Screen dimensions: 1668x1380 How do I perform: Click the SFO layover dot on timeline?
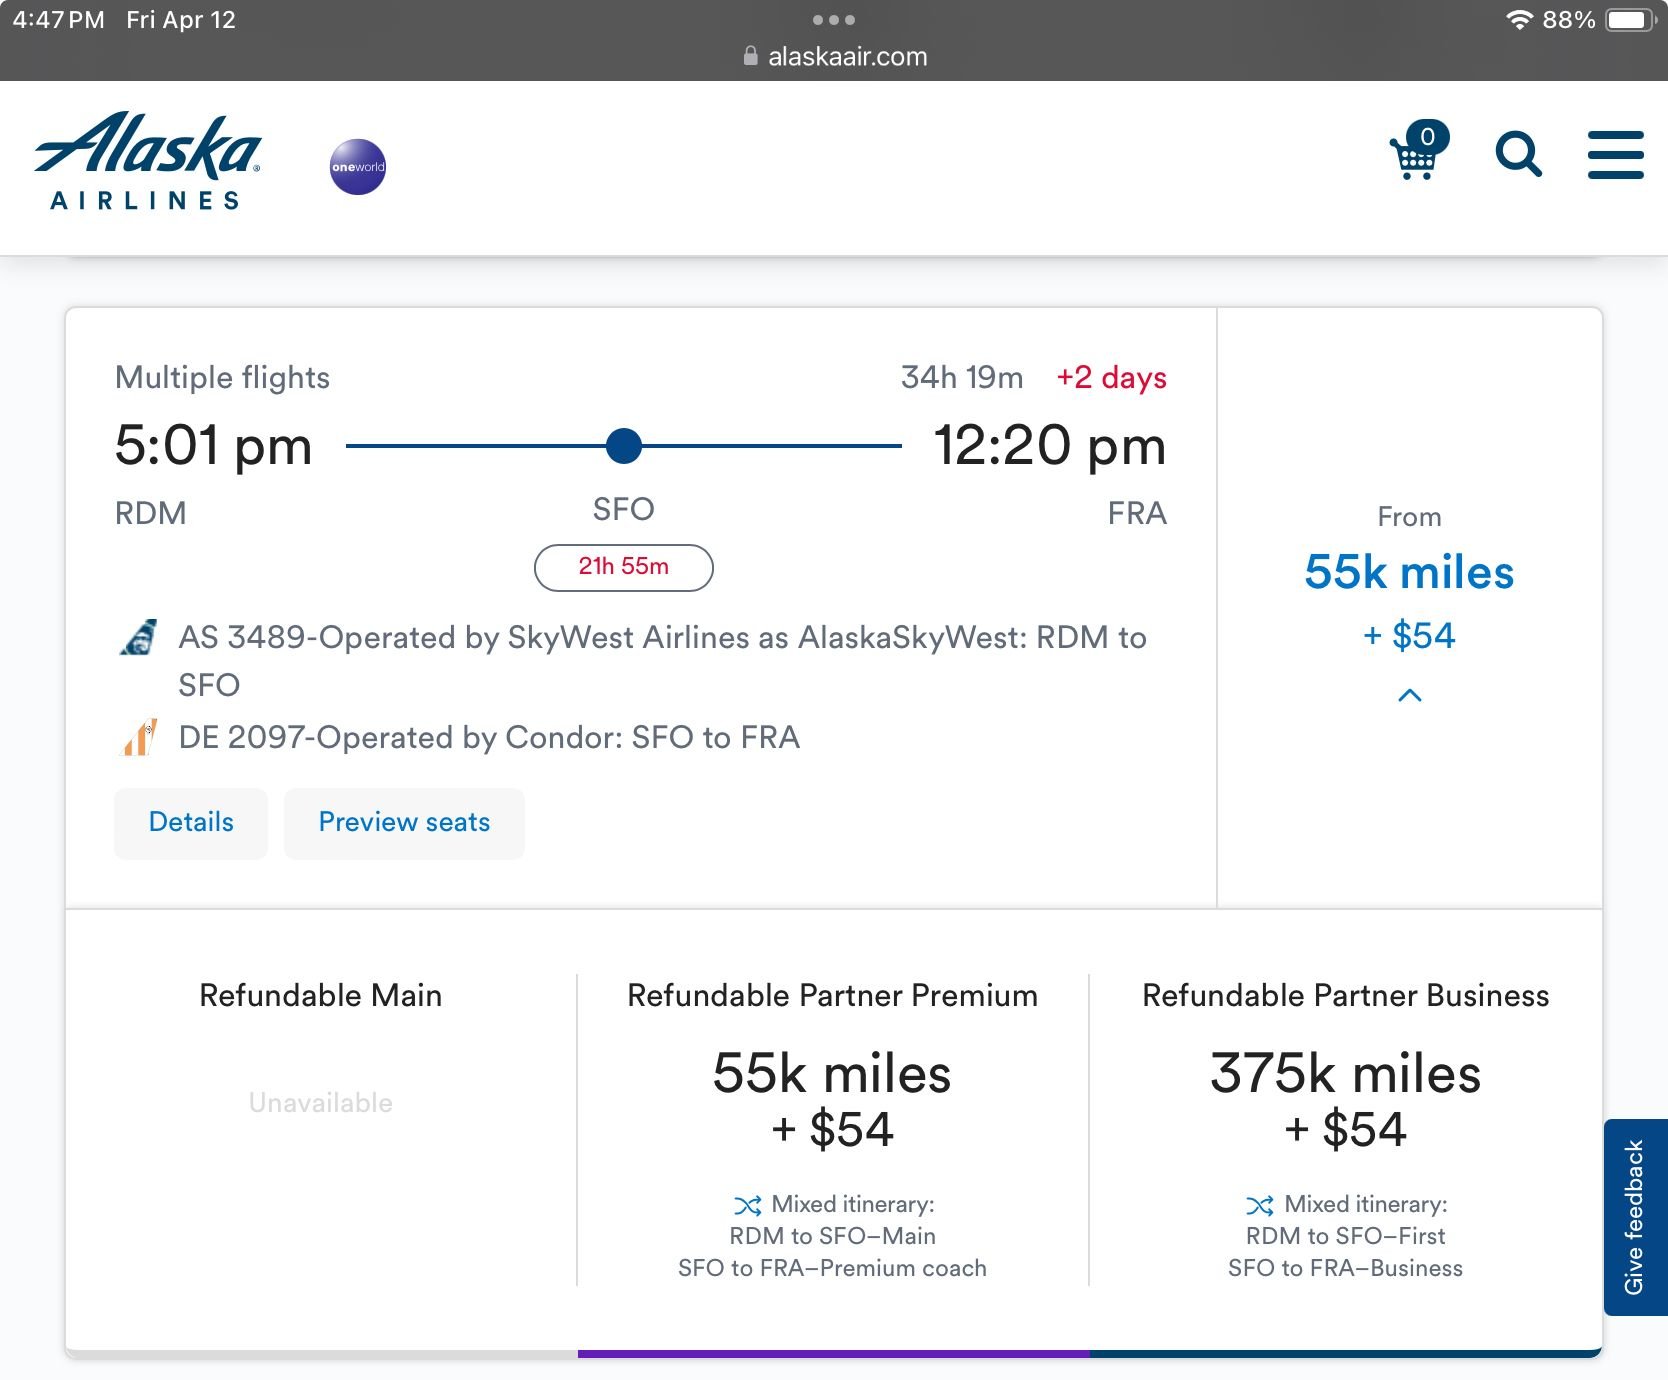(x=624, y=446)
